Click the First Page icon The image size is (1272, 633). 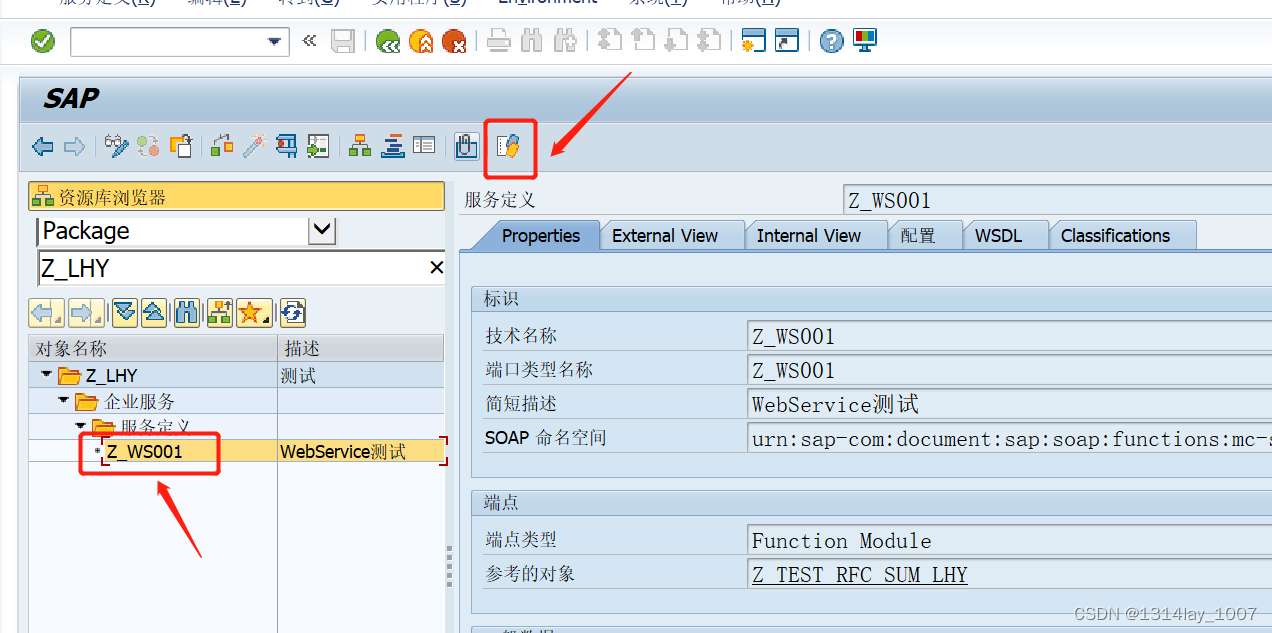609,41
